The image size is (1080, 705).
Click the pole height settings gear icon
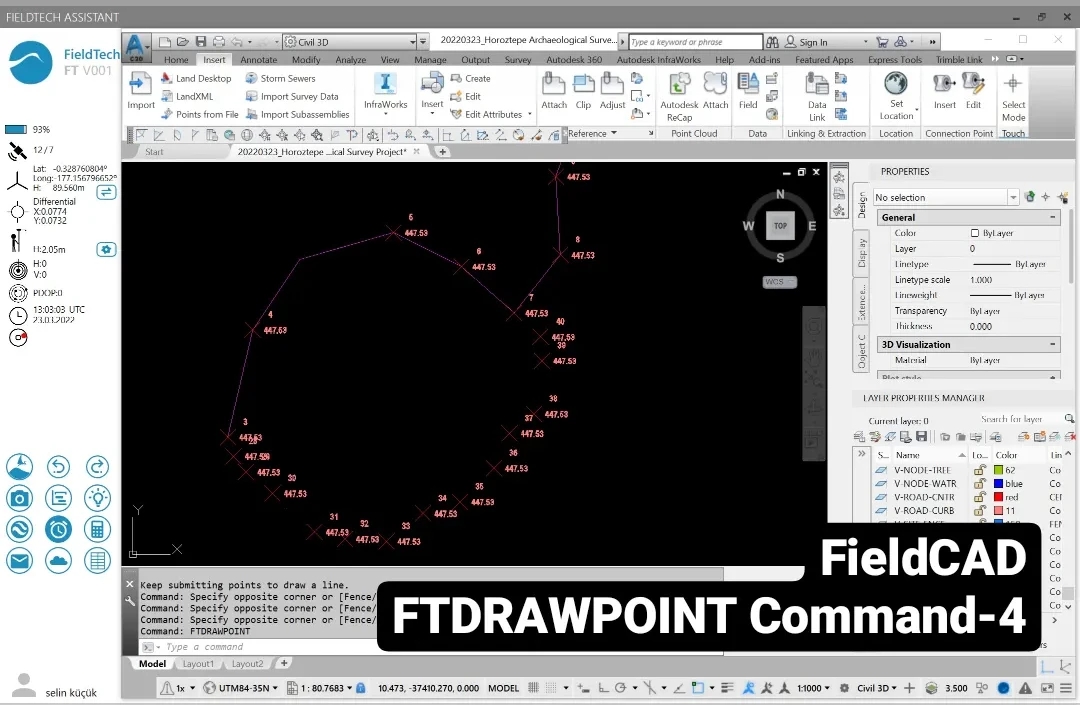coord(106,249)
